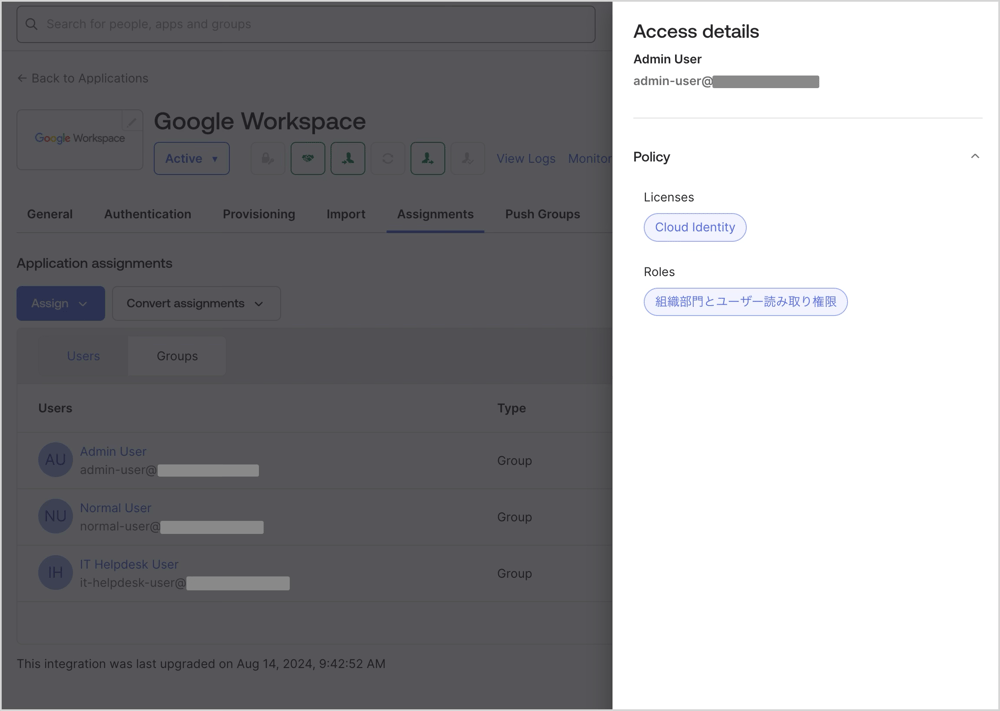Click the AU avatar for Admin User
Viewport: 1000px width, 711px height.
55,460
